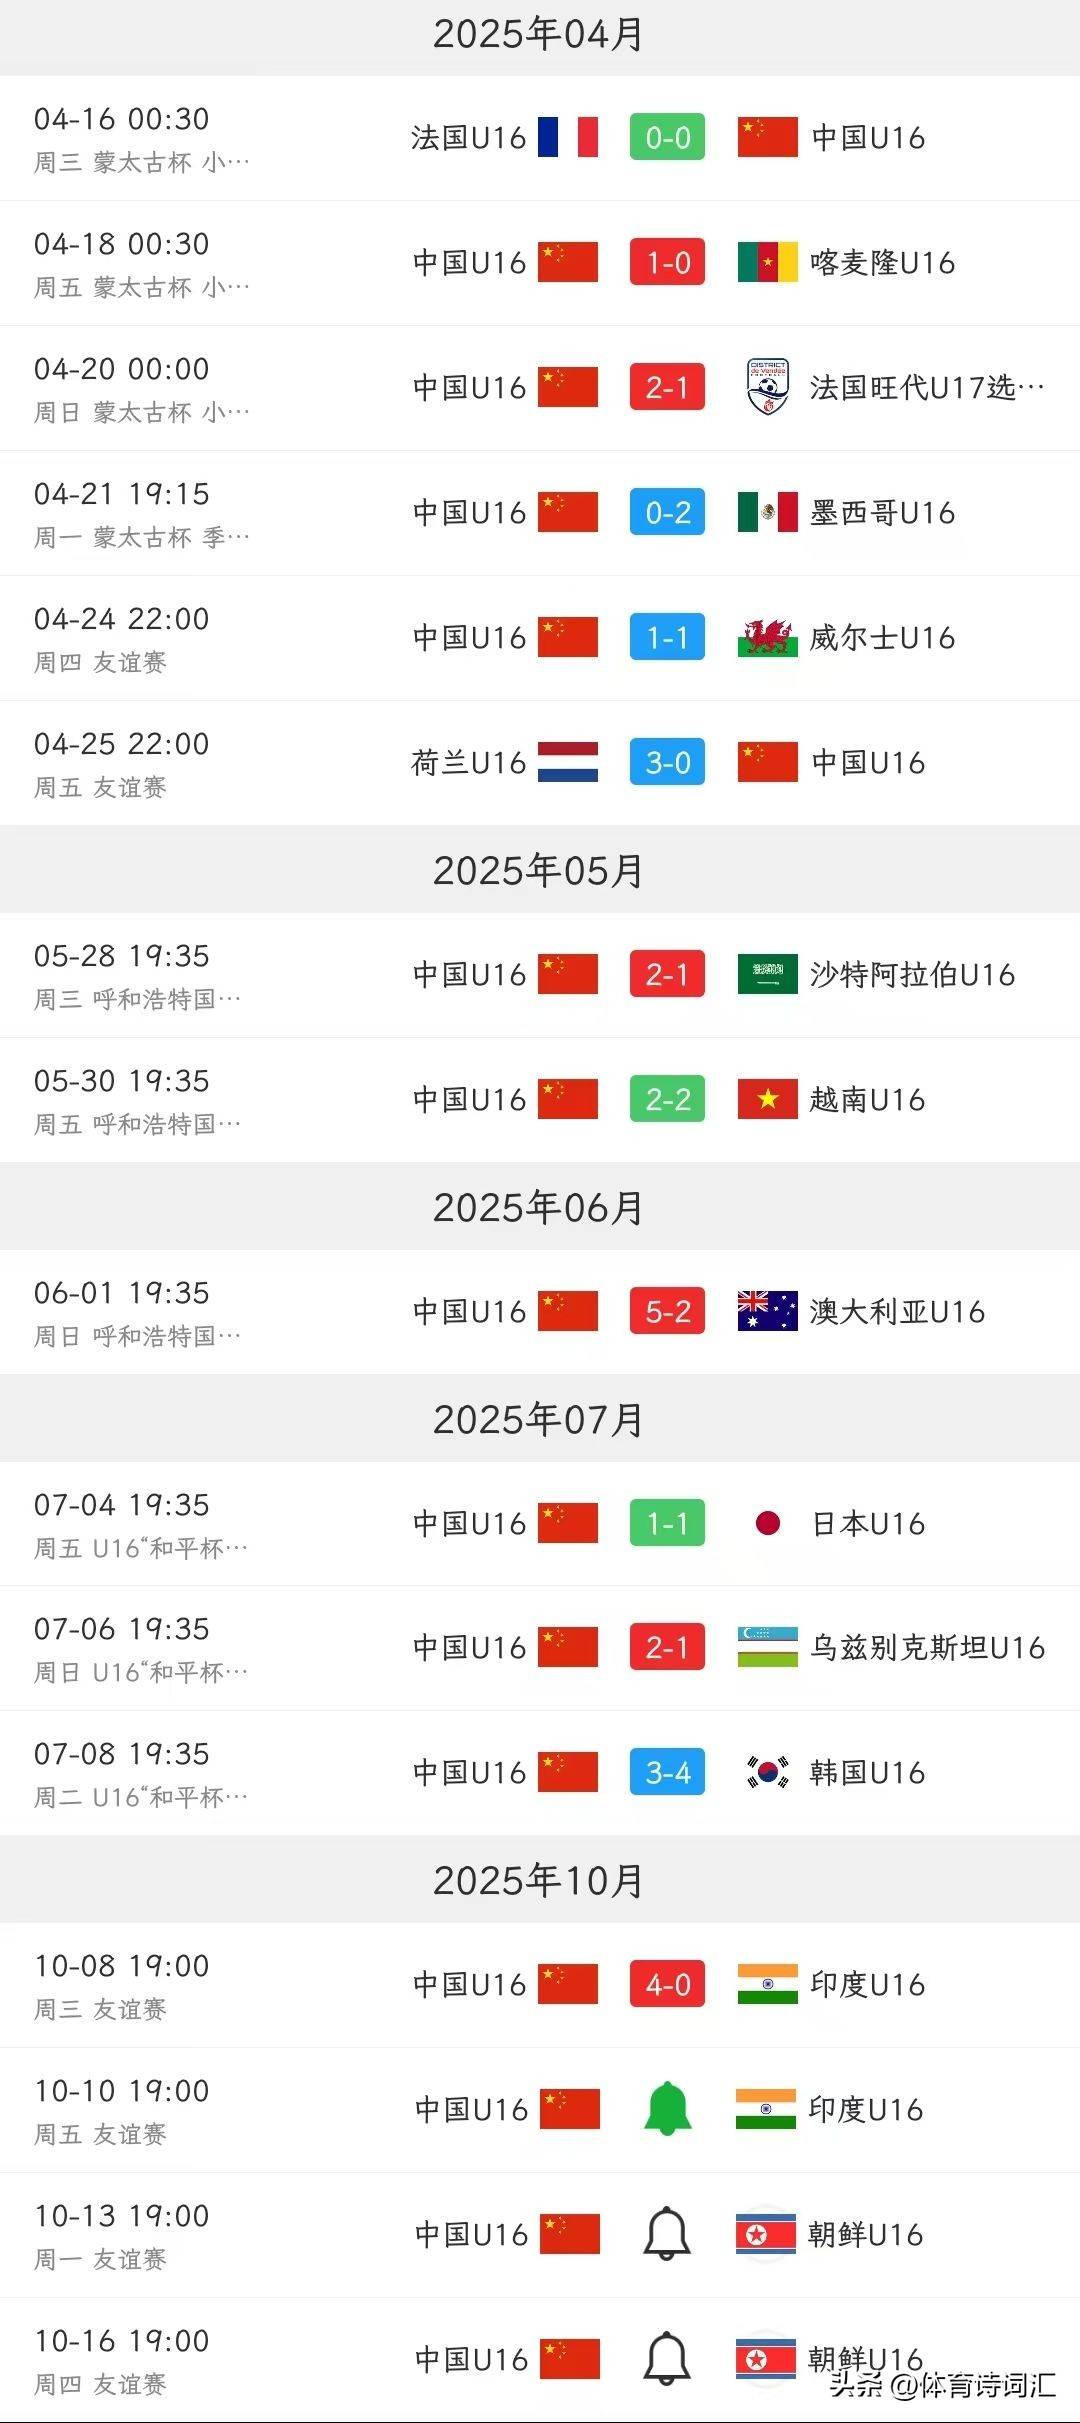Viewport: 1080px width, 2423px height.
Task: Click the South Korea flag beside 韩国U16
Action: pyautogui.click(x=767, y=1772)
